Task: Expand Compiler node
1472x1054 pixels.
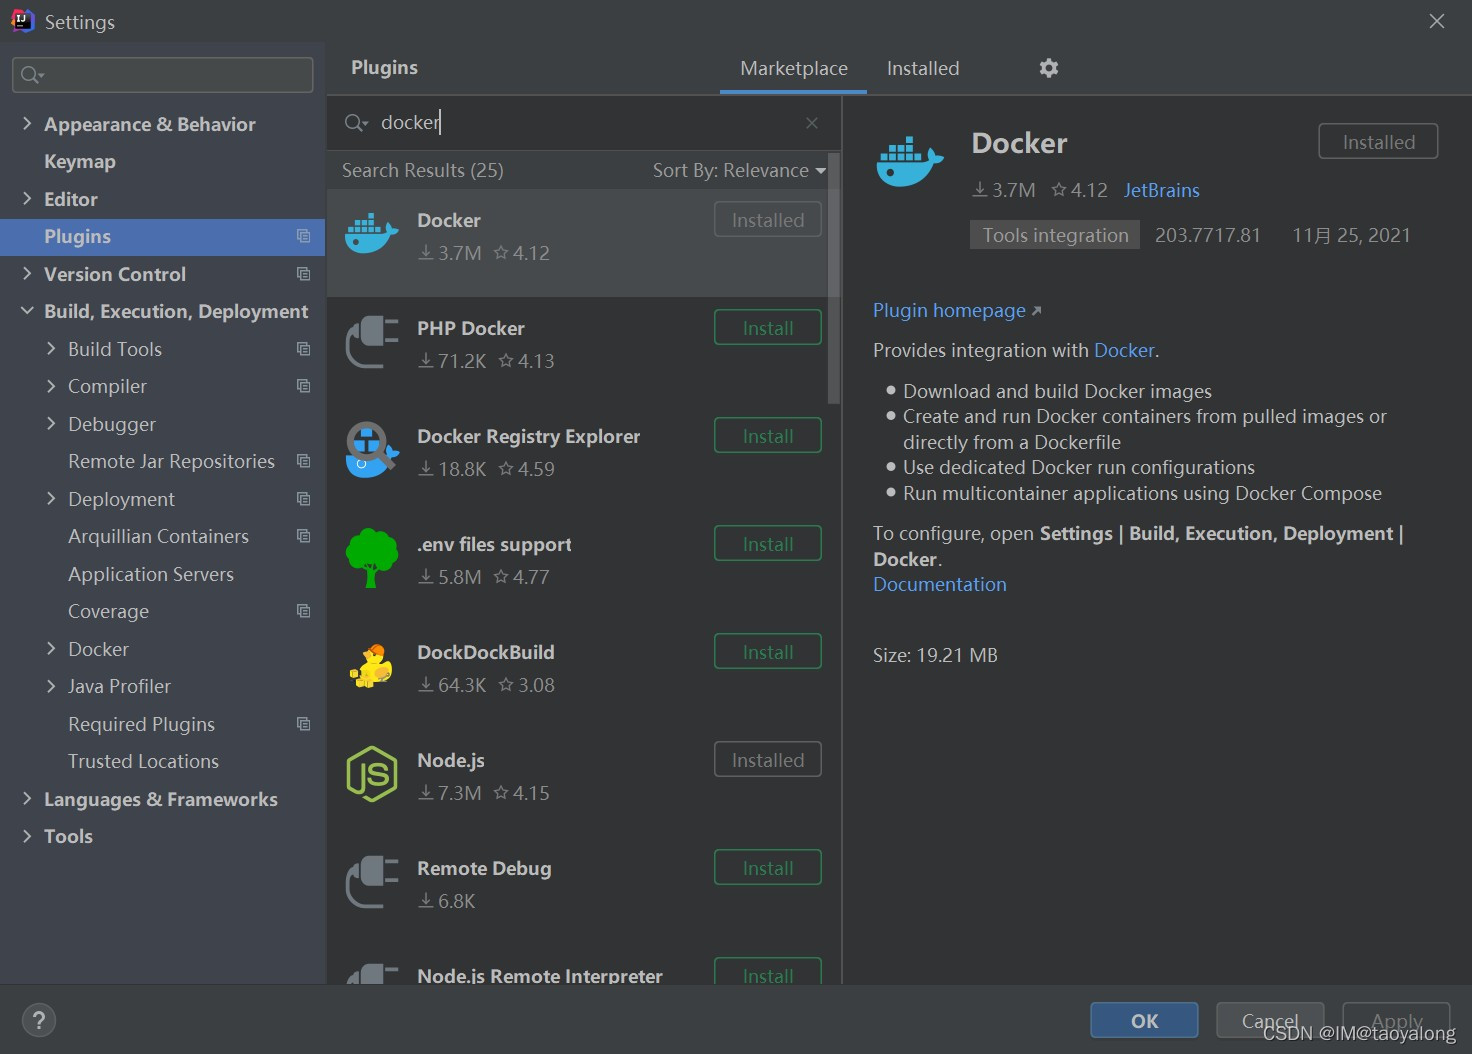Action: tap(51, 386)
